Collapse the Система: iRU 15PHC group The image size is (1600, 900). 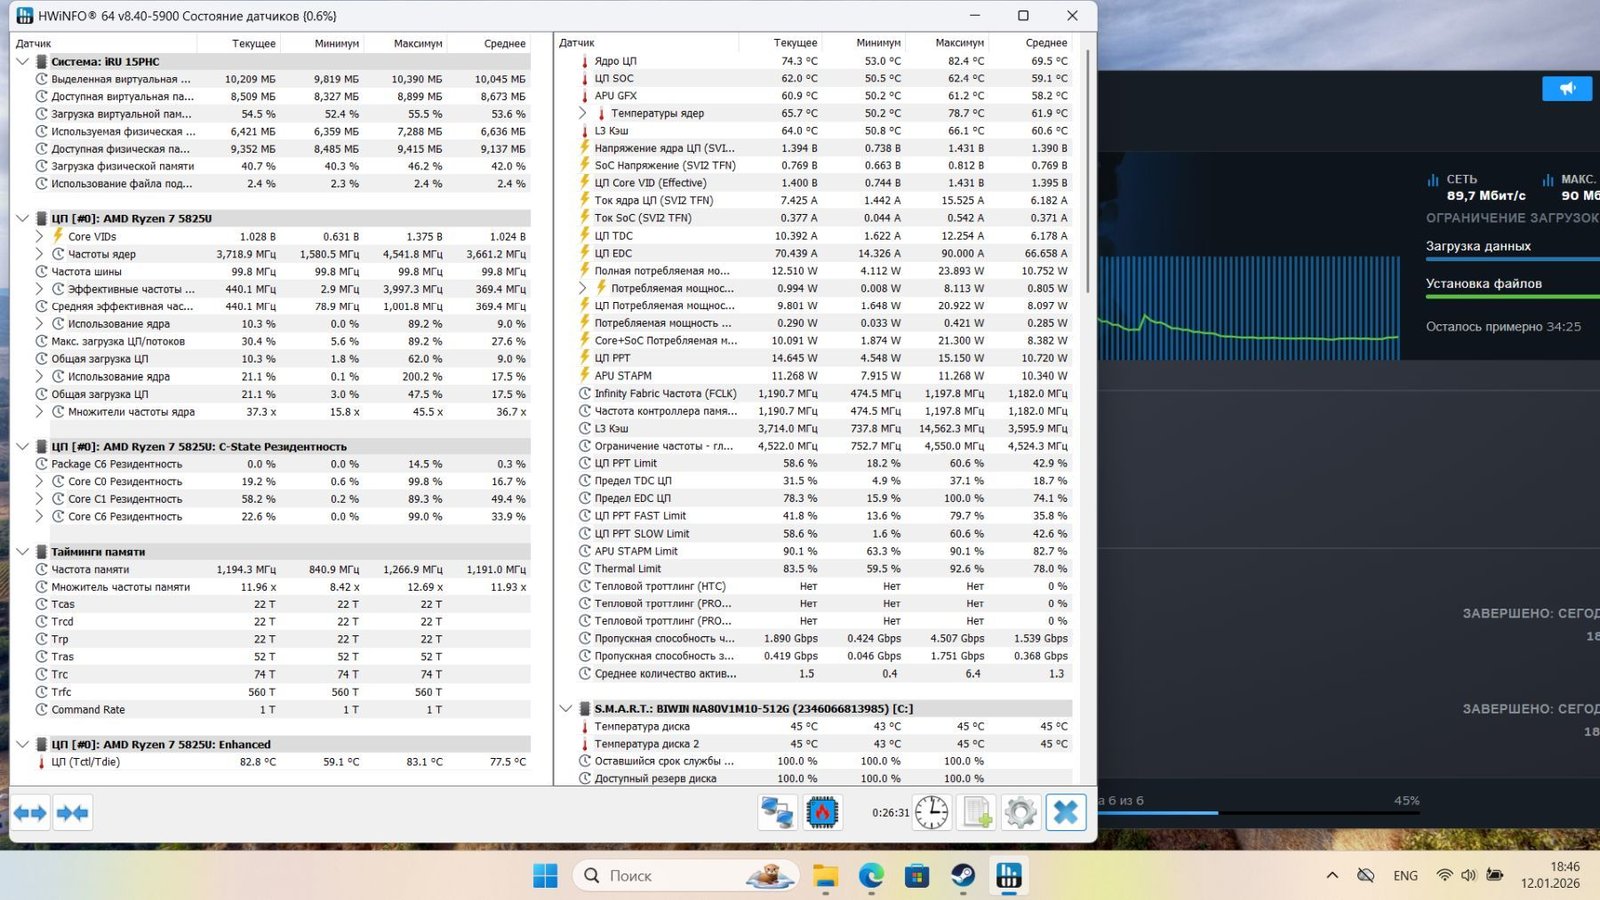23,61
